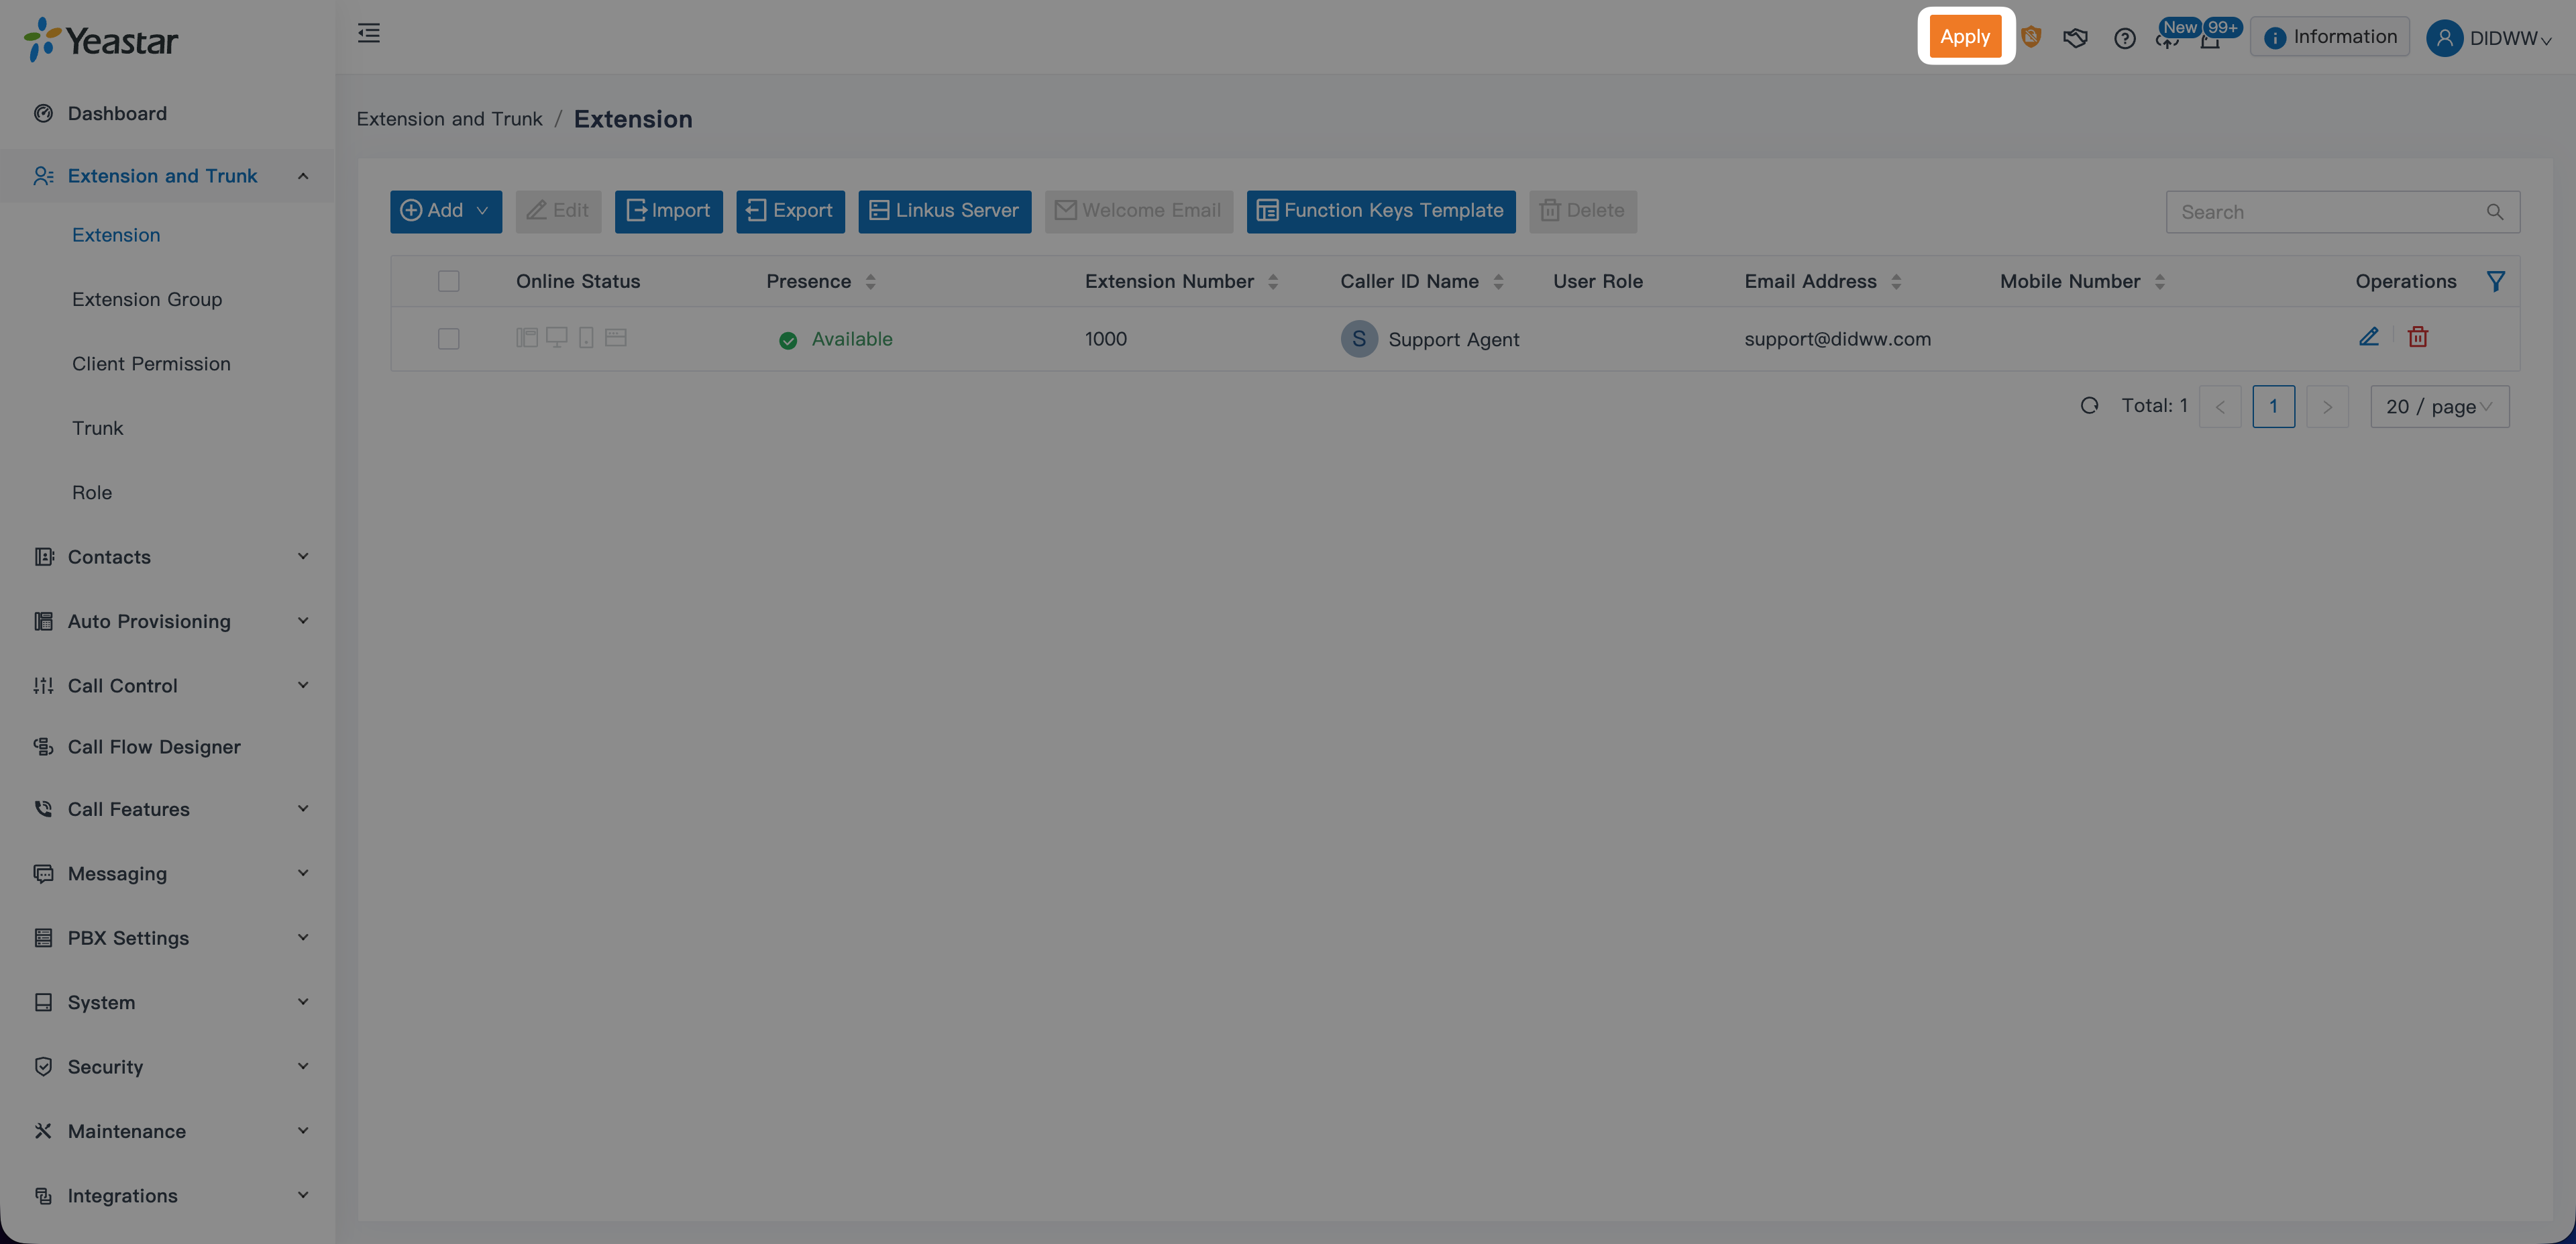Toggle the select-all checkbox in the table header
The width and height of the screenshot is (2576, 1244).
448,281
